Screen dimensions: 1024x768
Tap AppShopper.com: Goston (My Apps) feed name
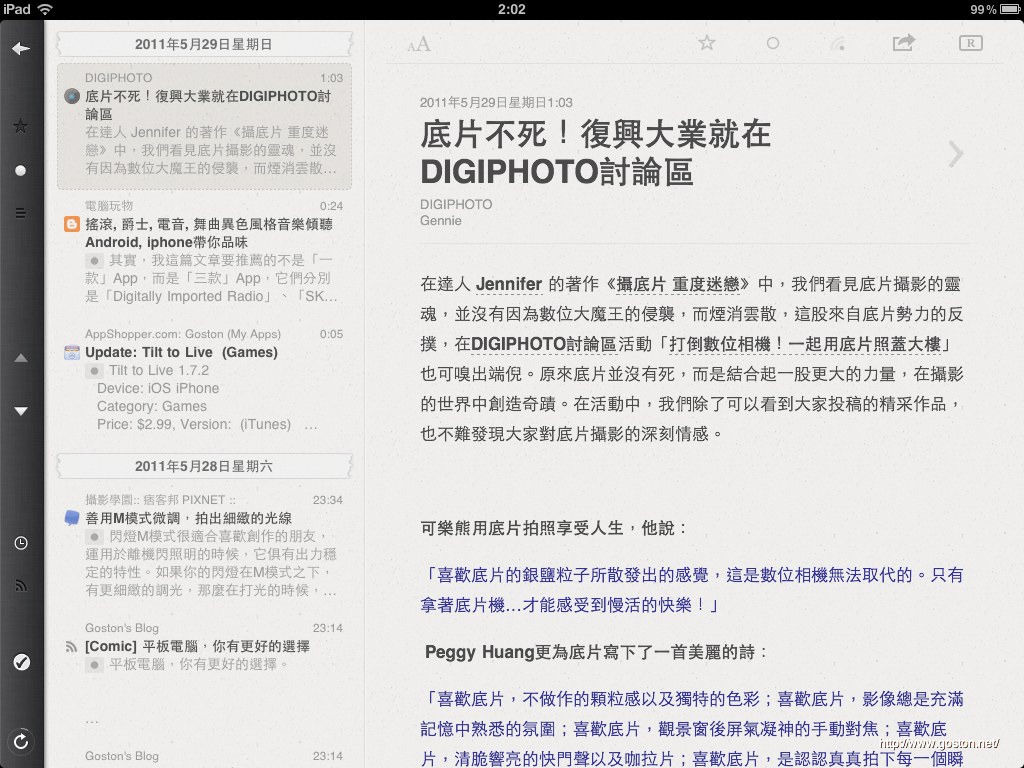click(x=183, y=334)
